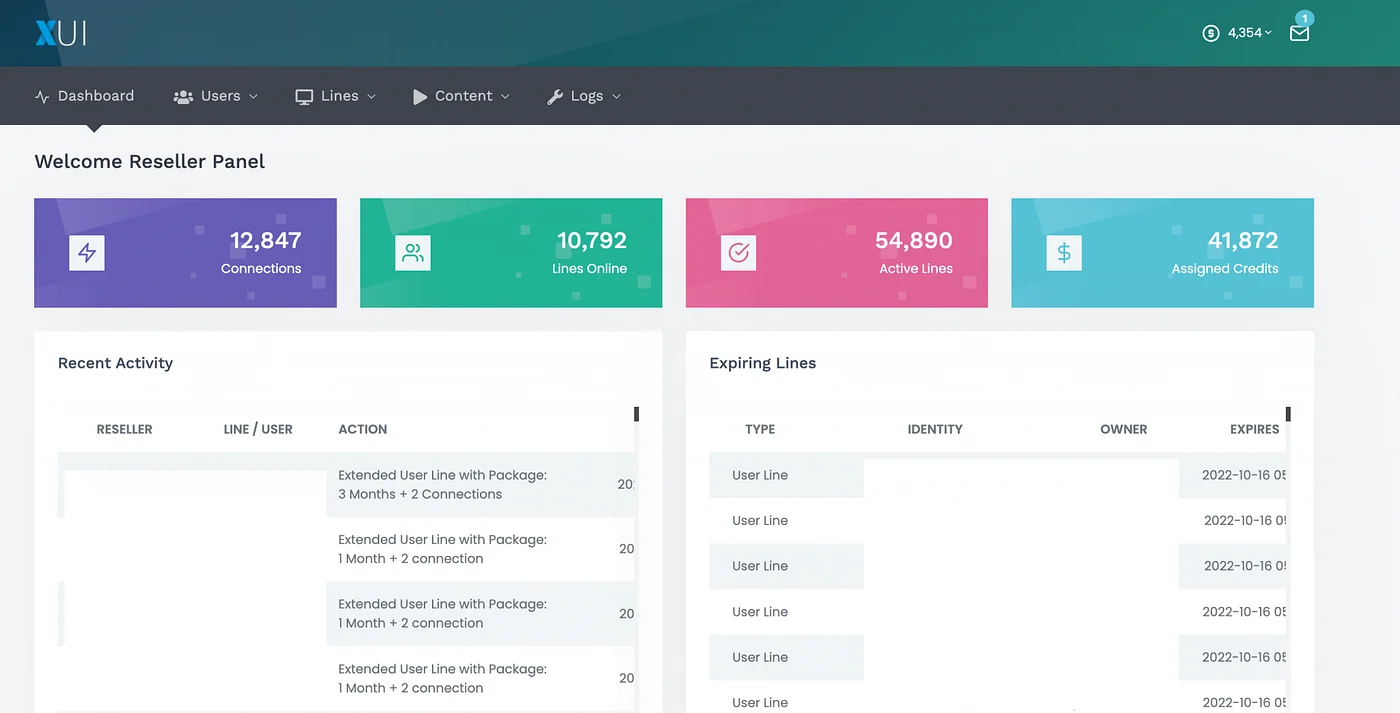Click the XUI logo in the header
The height and width of the screenshot is (713, 1400).
click(x=60, y=31)
